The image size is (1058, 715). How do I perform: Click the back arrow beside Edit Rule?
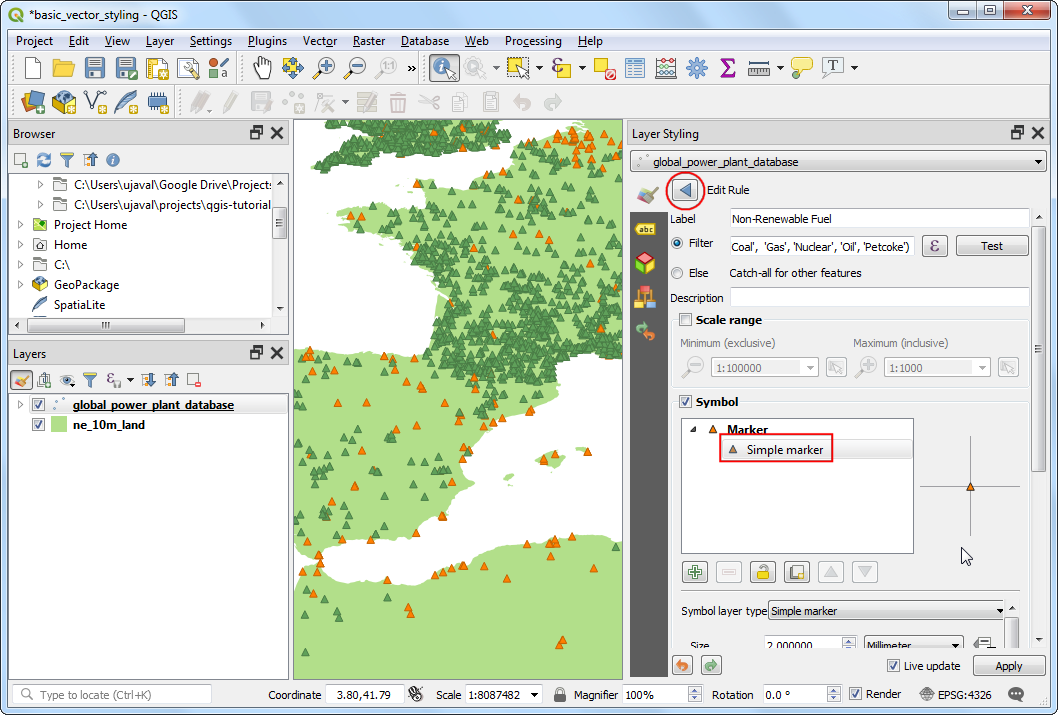(686, 190)
